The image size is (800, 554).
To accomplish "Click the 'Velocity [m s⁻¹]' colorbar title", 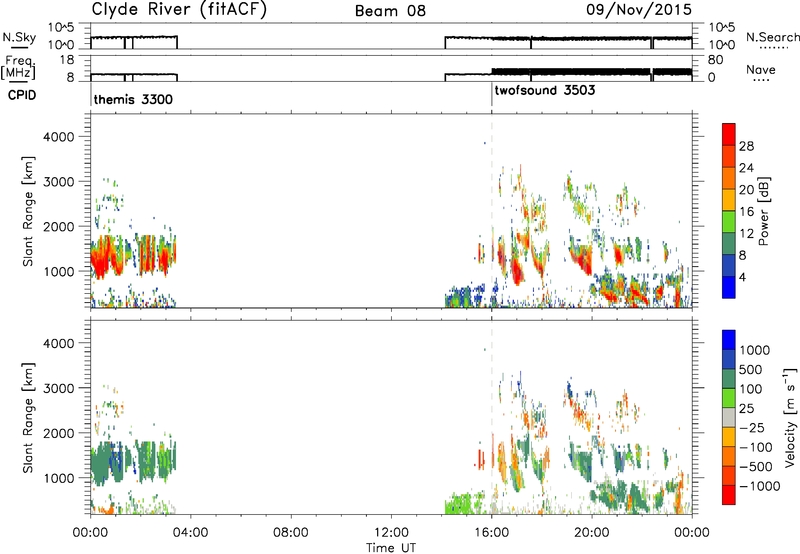I will (790, 417).
